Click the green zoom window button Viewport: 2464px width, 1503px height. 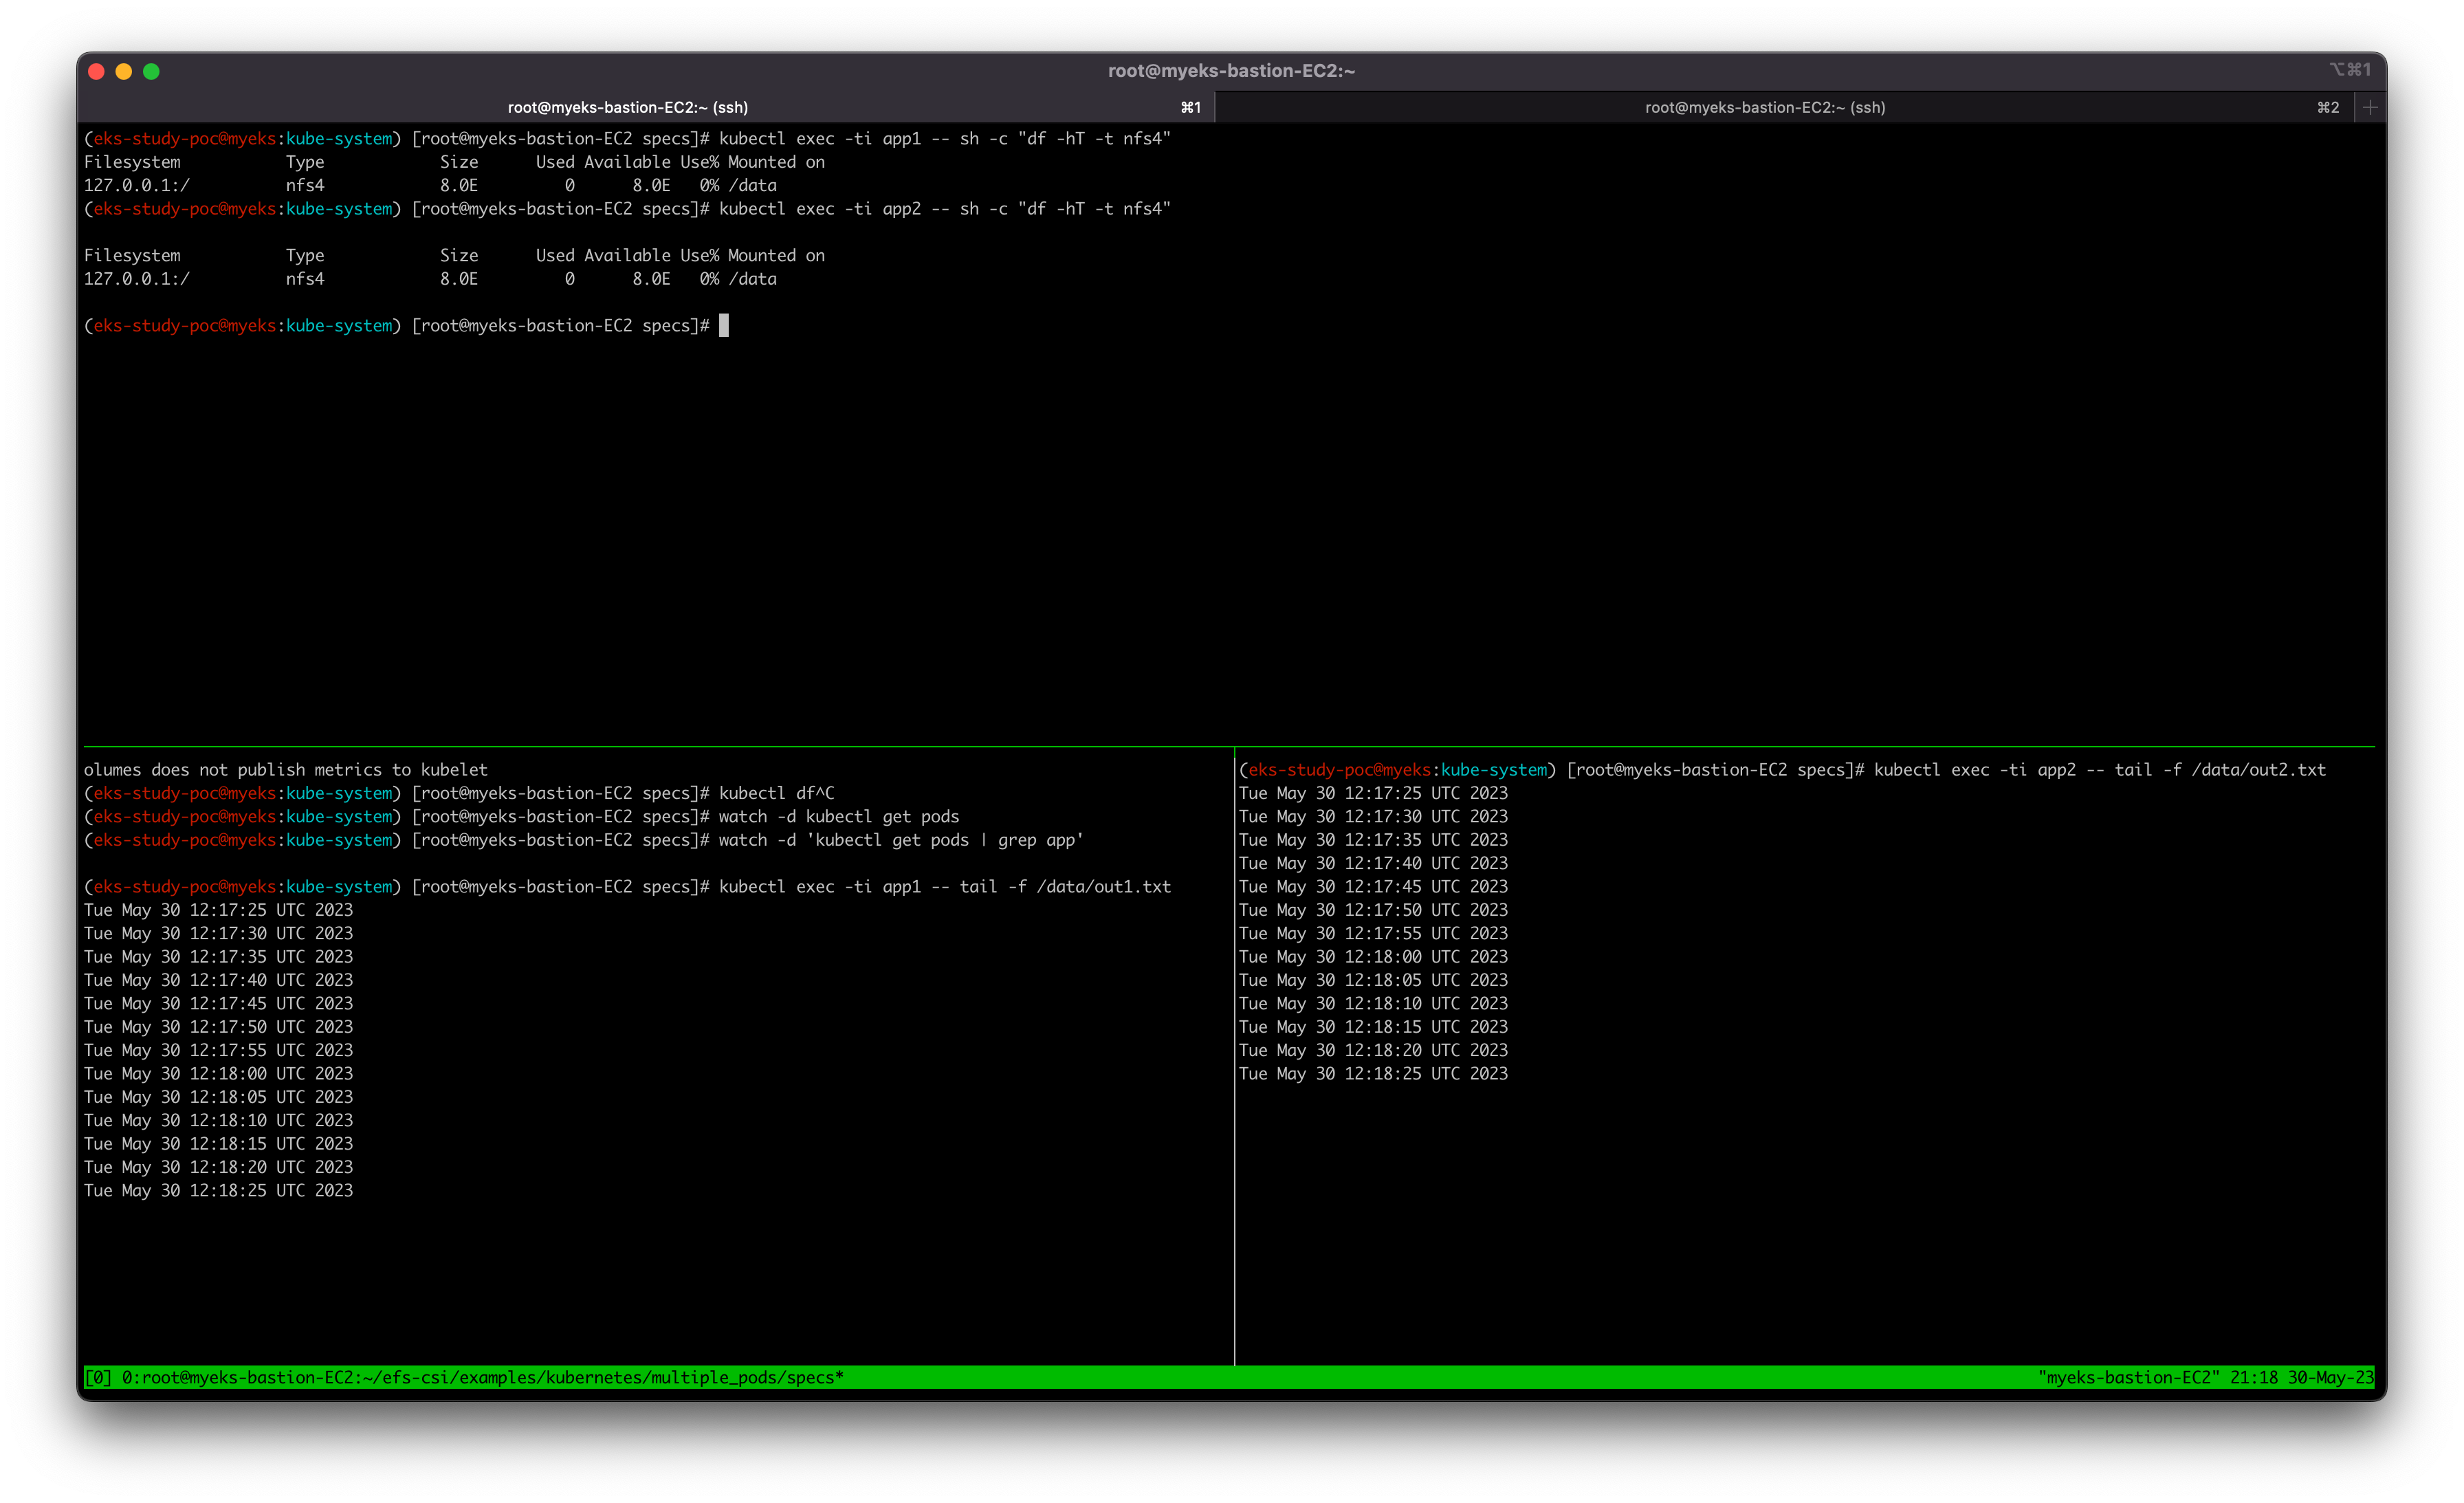pos(151,71)
